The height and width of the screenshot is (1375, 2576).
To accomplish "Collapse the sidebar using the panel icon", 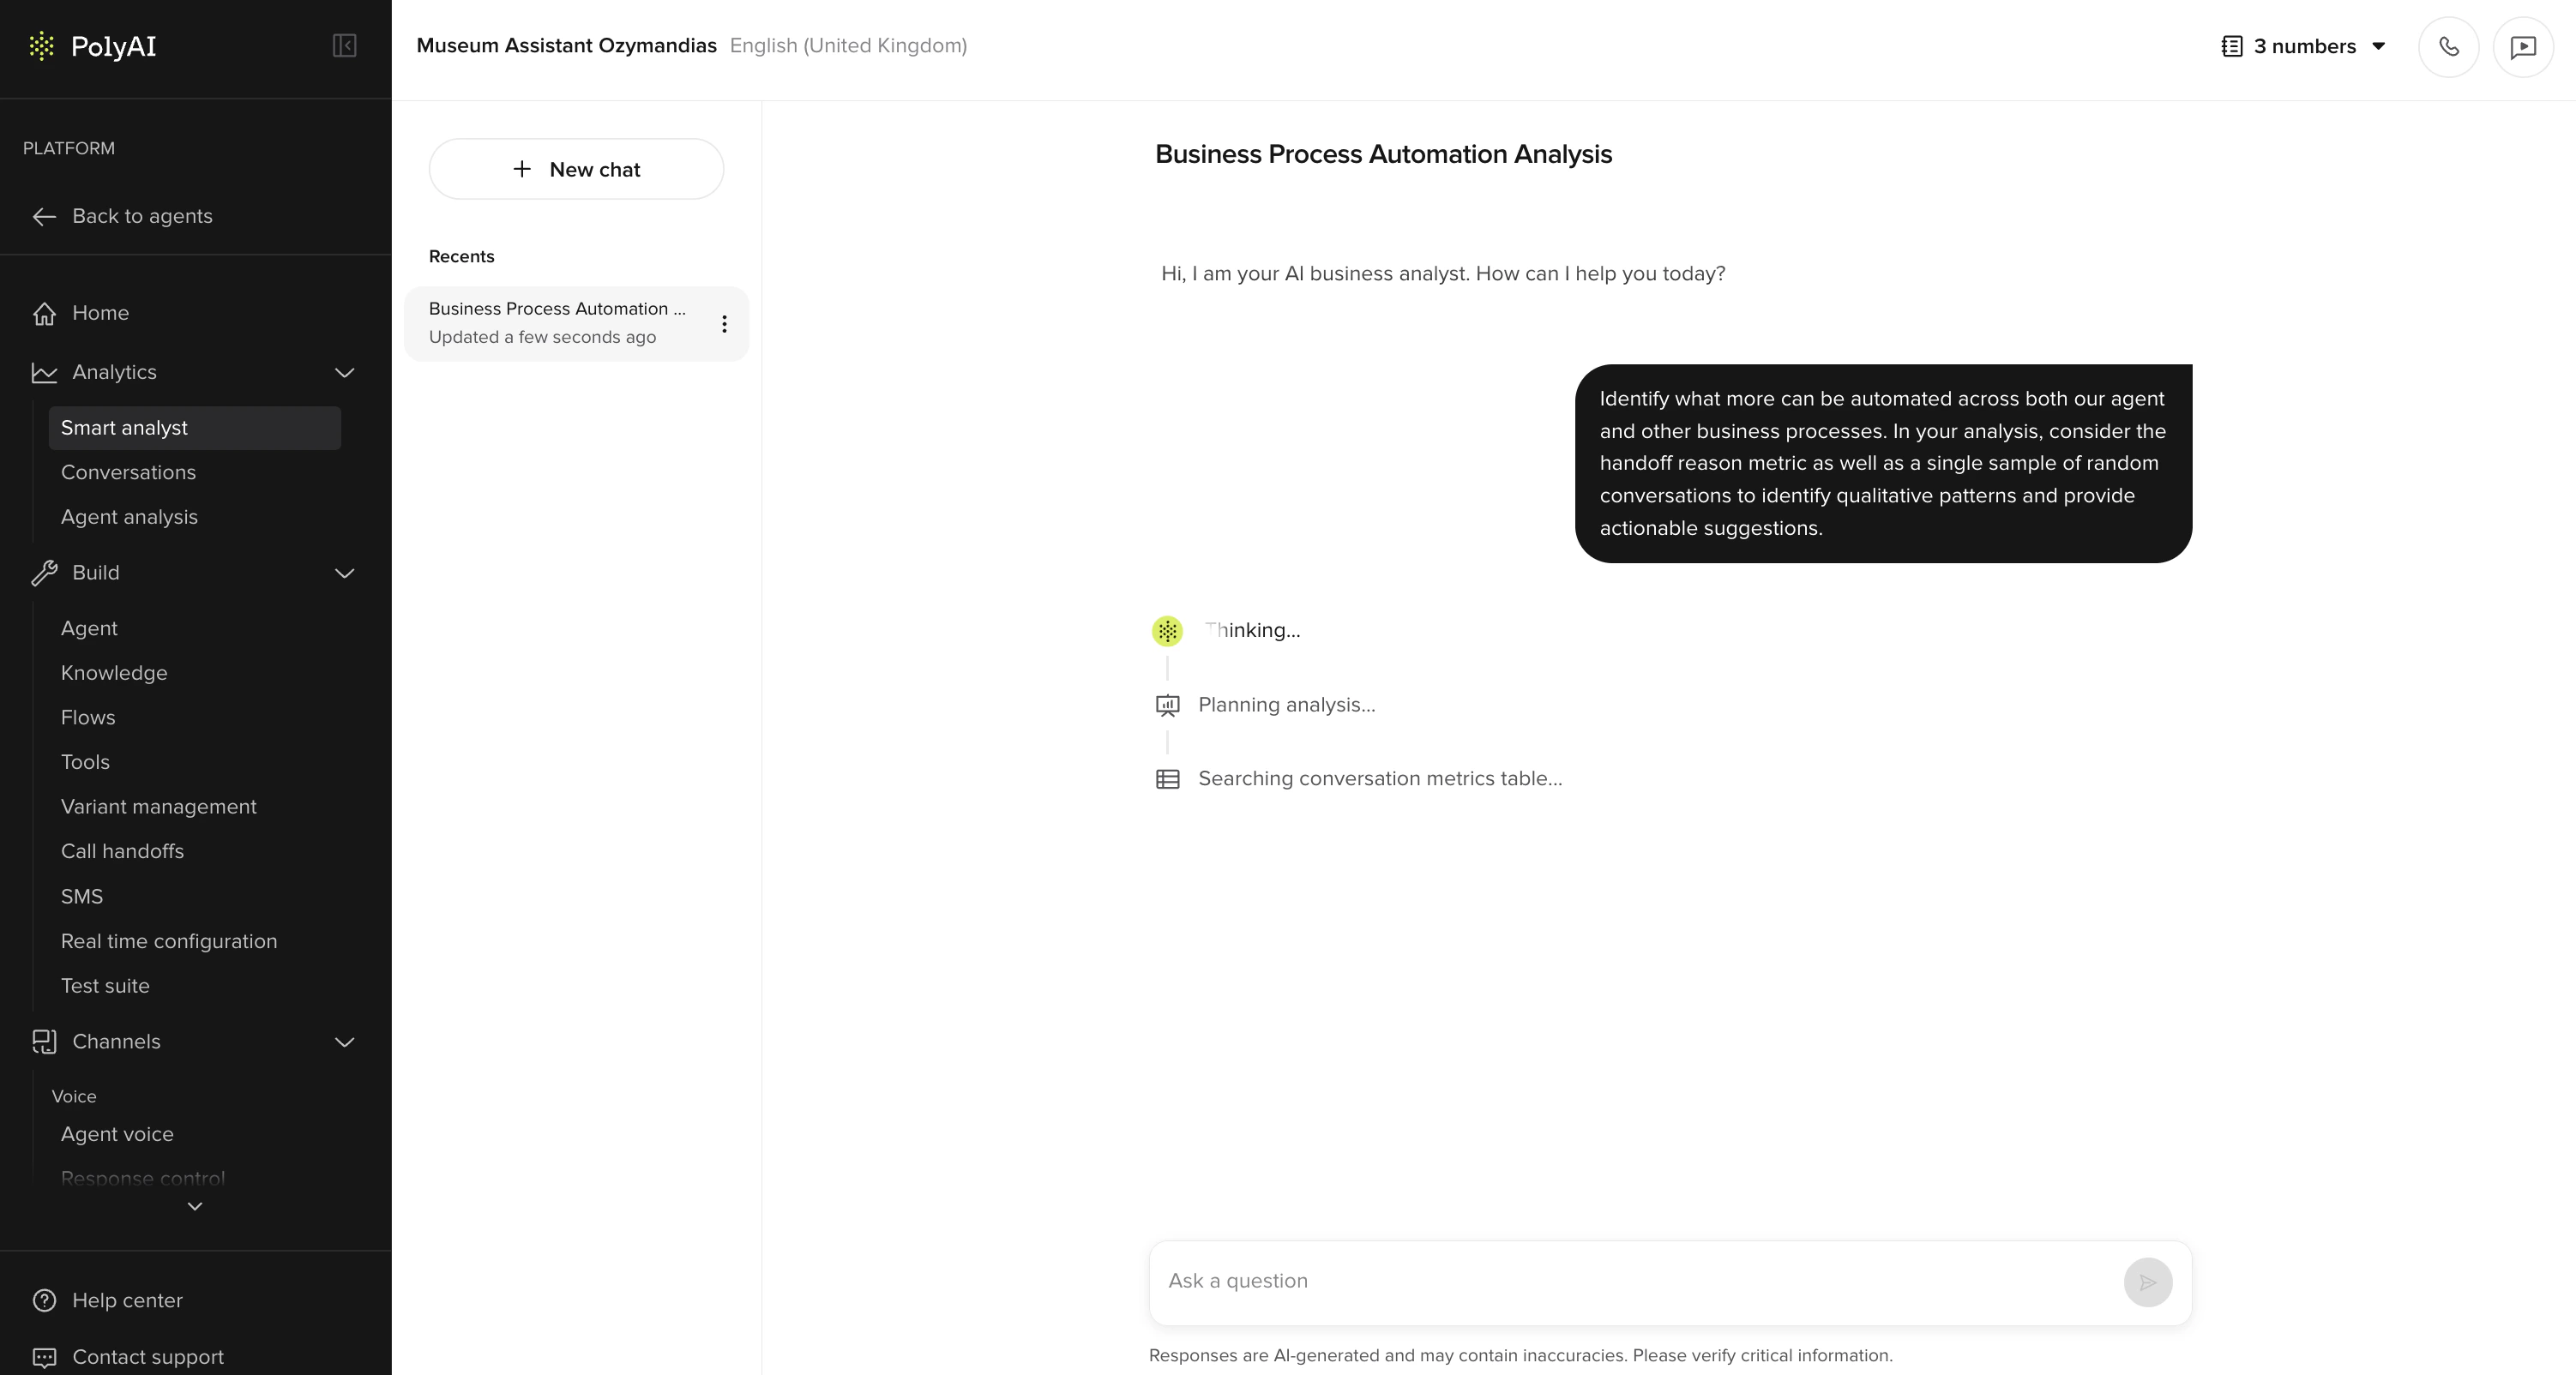I will 344,46.
